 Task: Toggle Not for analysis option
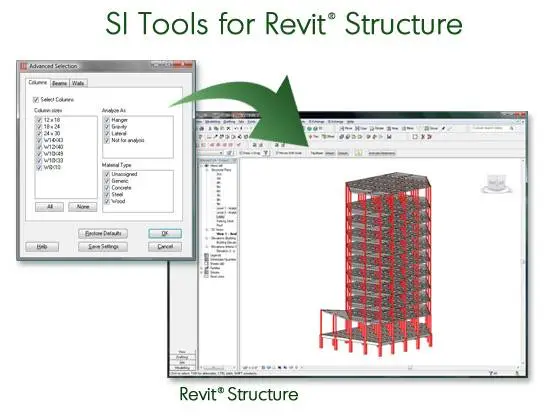click(107, 140)
